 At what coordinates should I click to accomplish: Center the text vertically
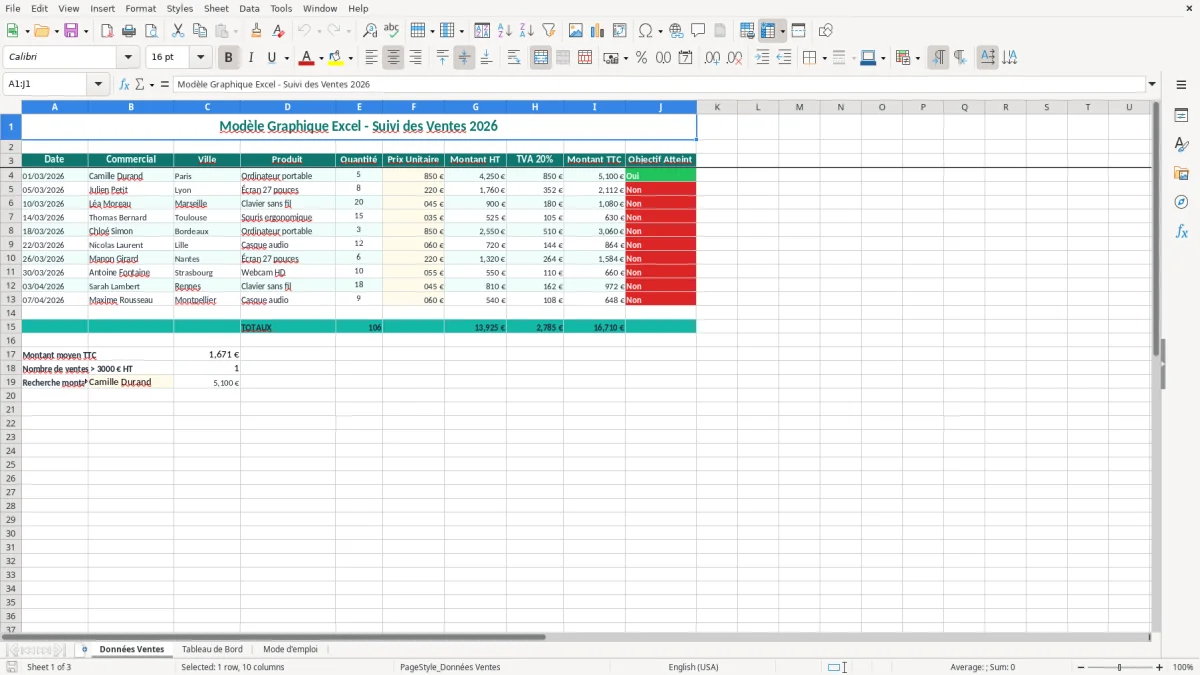(x=464, y=58)
